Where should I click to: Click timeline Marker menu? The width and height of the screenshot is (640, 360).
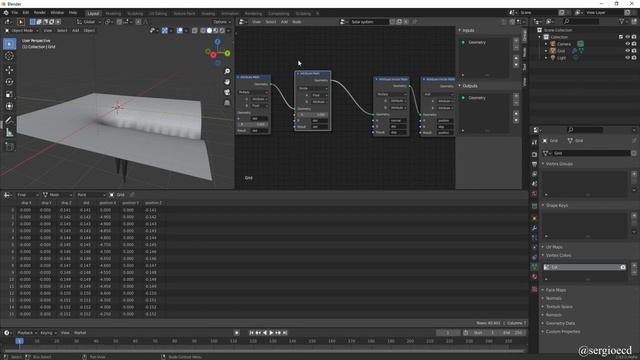80,333
